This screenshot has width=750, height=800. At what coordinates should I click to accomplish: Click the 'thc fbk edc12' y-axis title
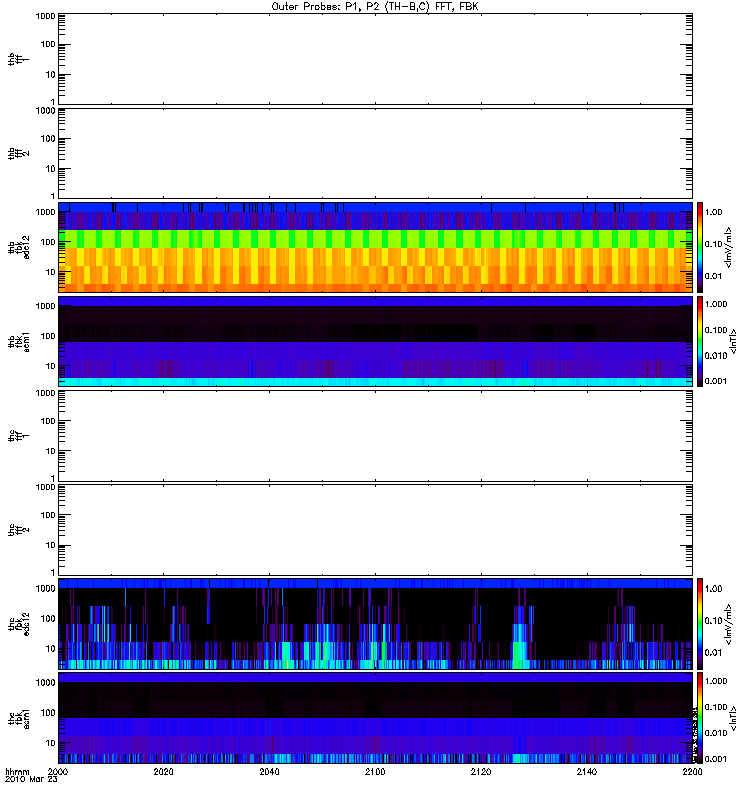(19, 624)
